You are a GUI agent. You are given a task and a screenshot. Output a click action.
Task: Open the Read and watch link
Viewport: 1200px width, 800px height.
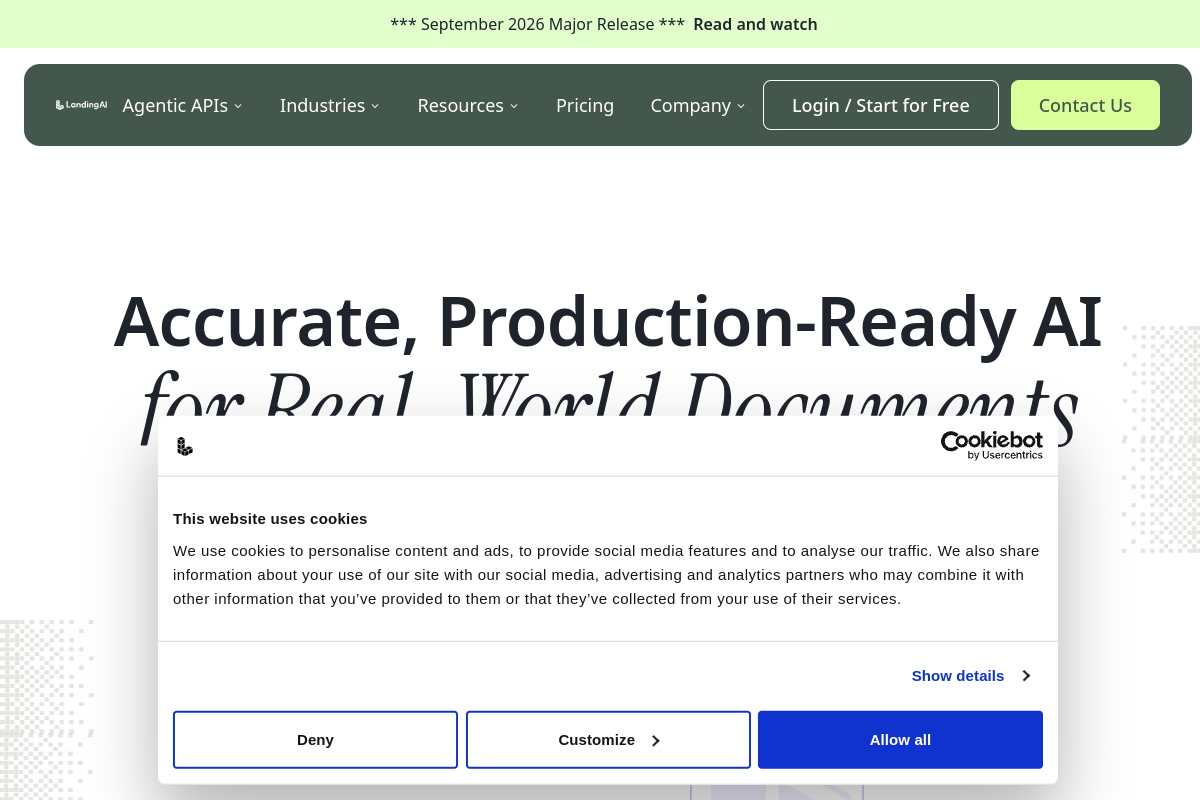tap(755, 24)
